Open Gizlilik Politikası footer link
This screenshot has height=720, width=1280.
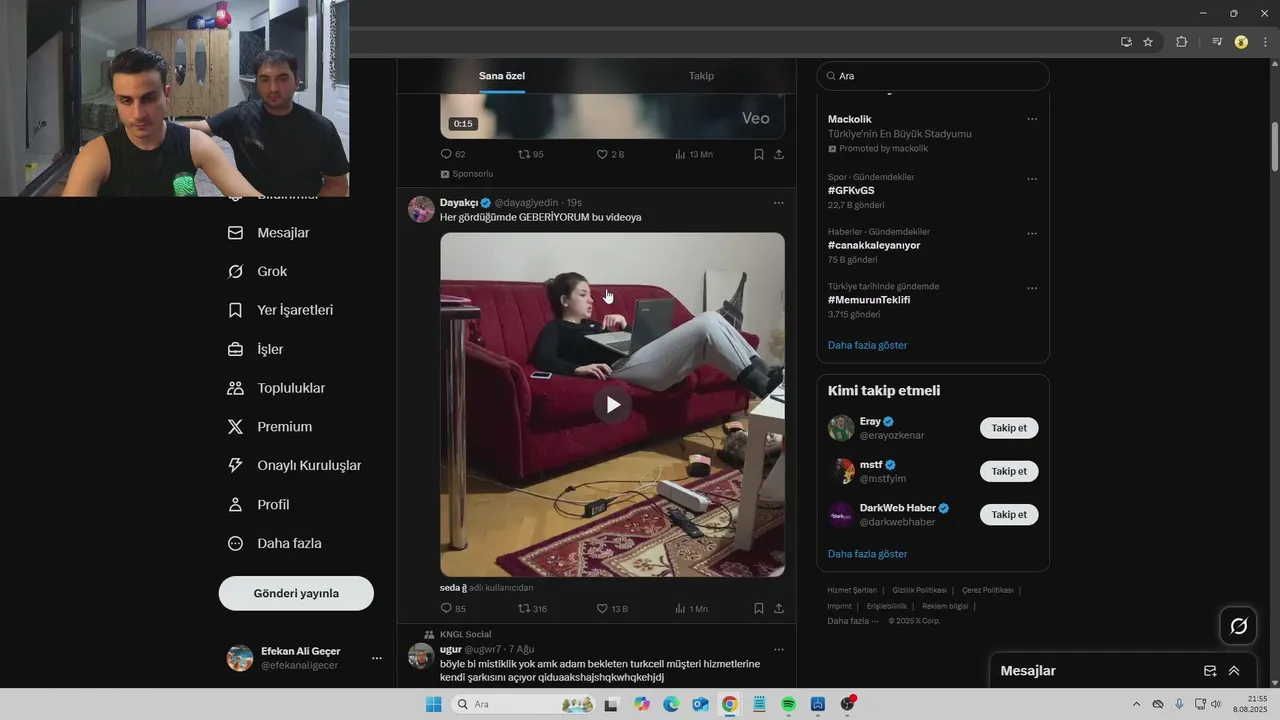pos(919,590)
